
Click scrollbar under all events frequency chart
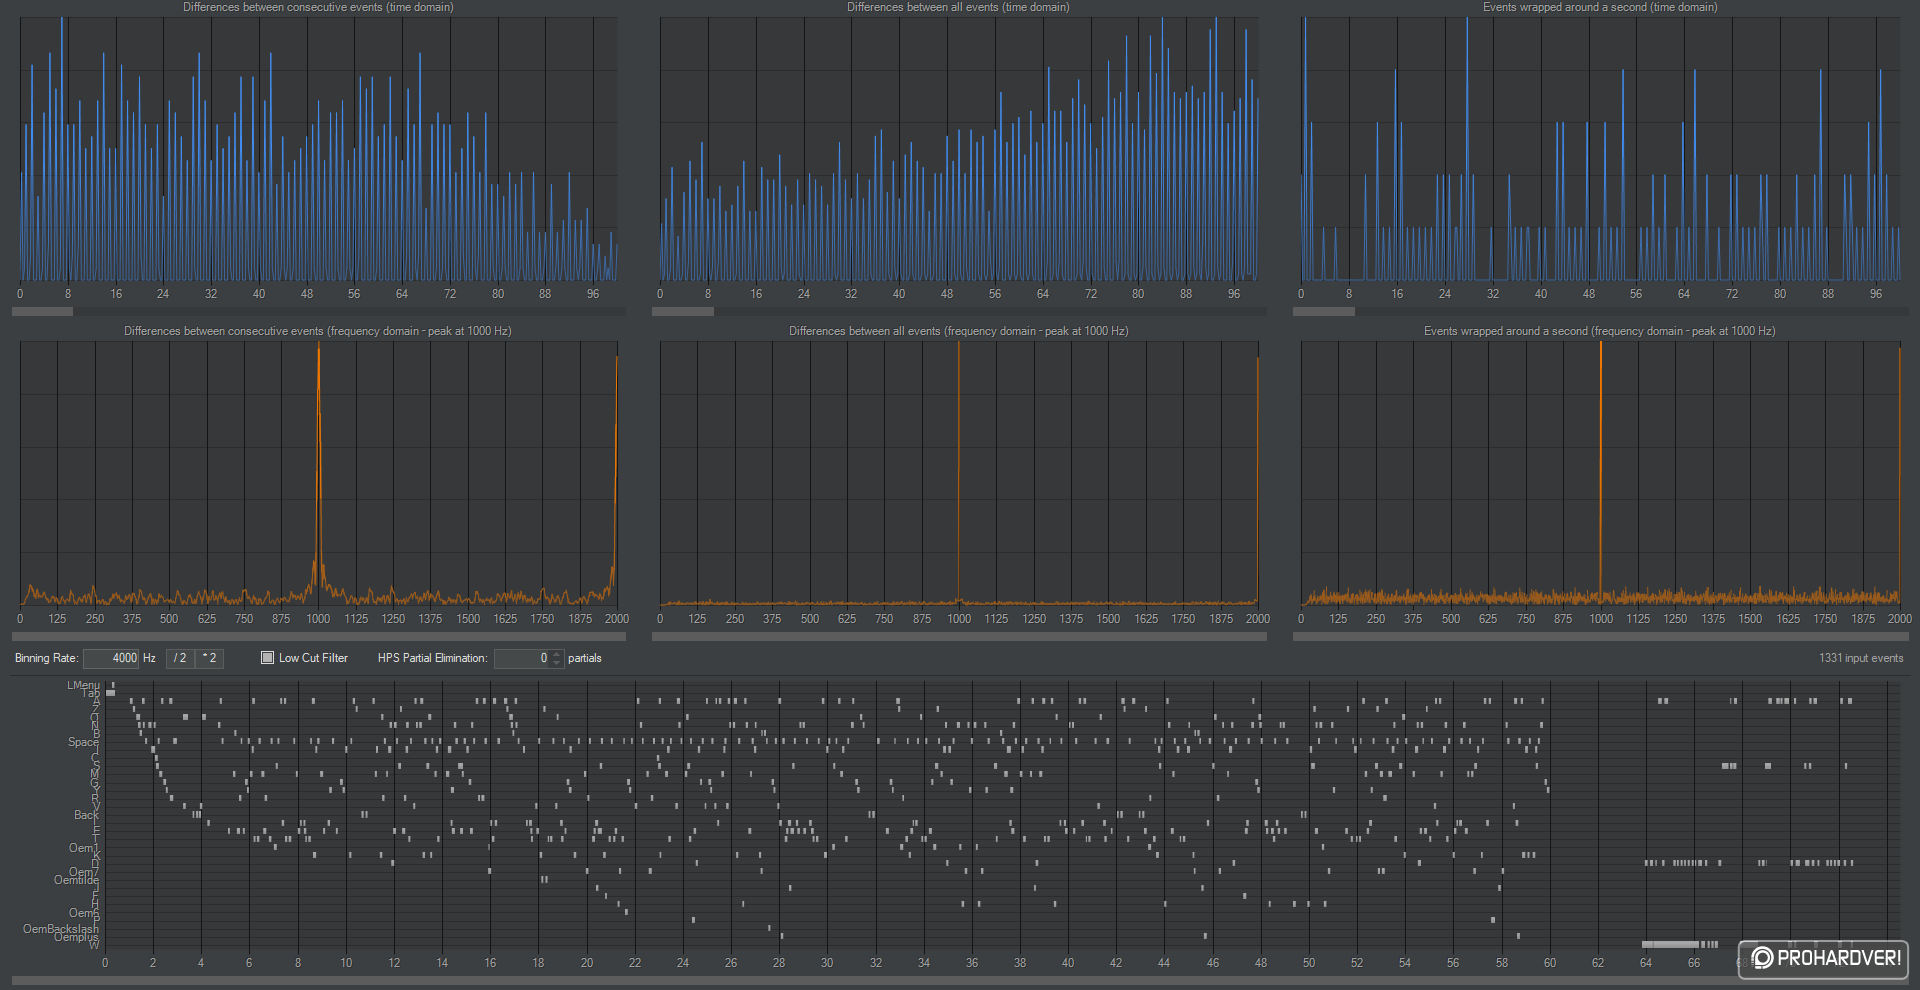tap(959, 636)
